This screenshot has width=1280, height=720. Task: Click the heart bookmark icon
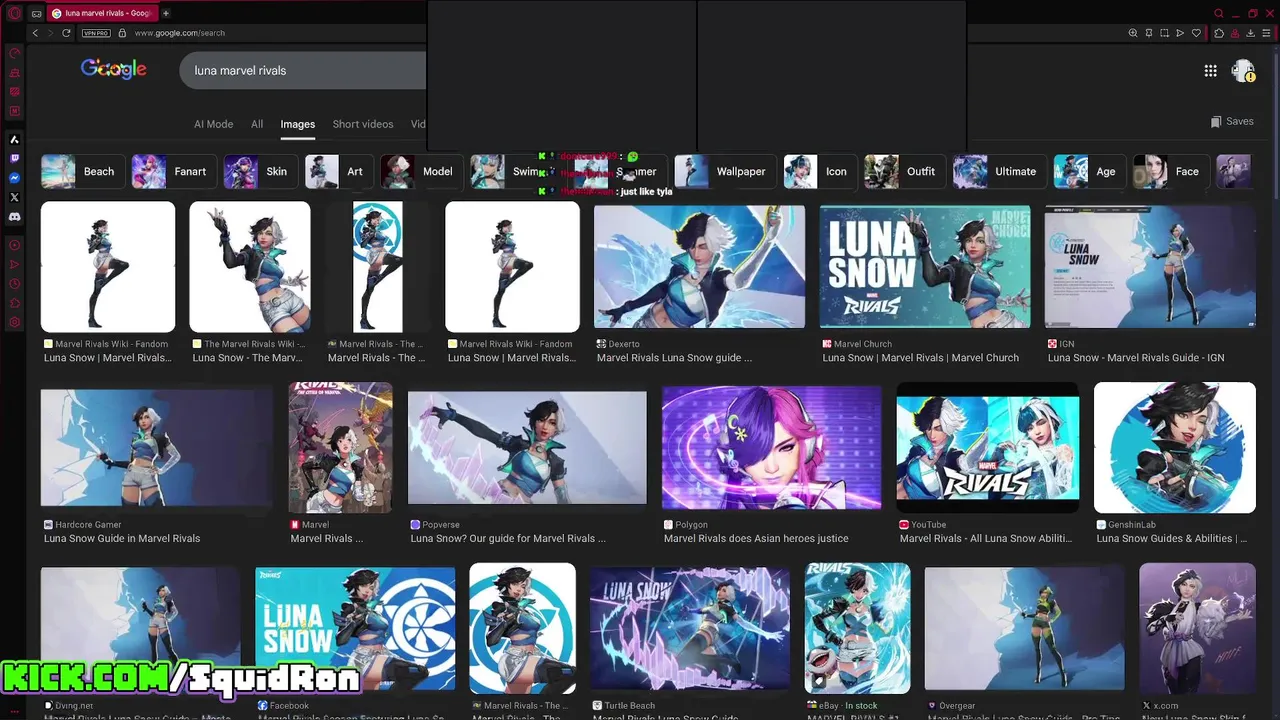(x=1196, y=33)
